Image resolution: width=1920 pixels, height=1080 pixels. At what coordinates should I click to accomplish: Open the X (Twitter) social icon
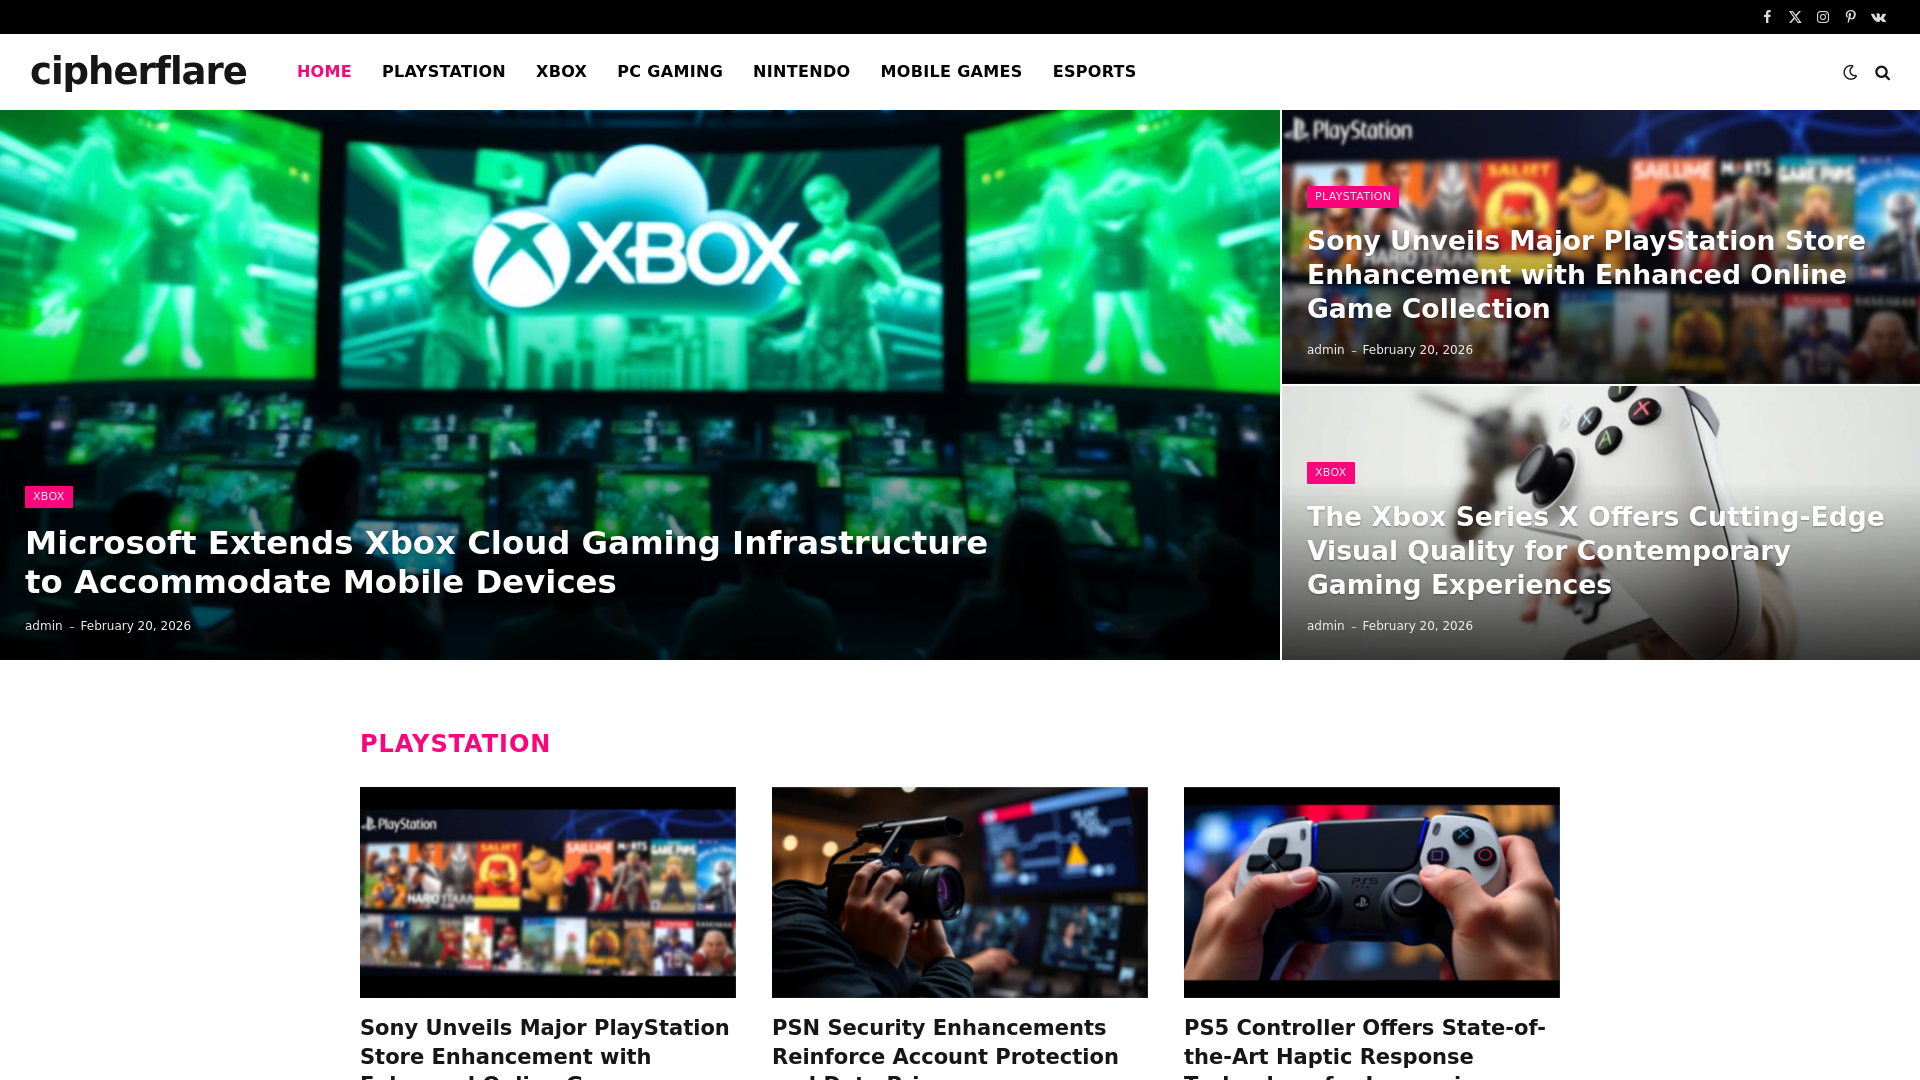pyautogui.click(x=1795, y=17)
